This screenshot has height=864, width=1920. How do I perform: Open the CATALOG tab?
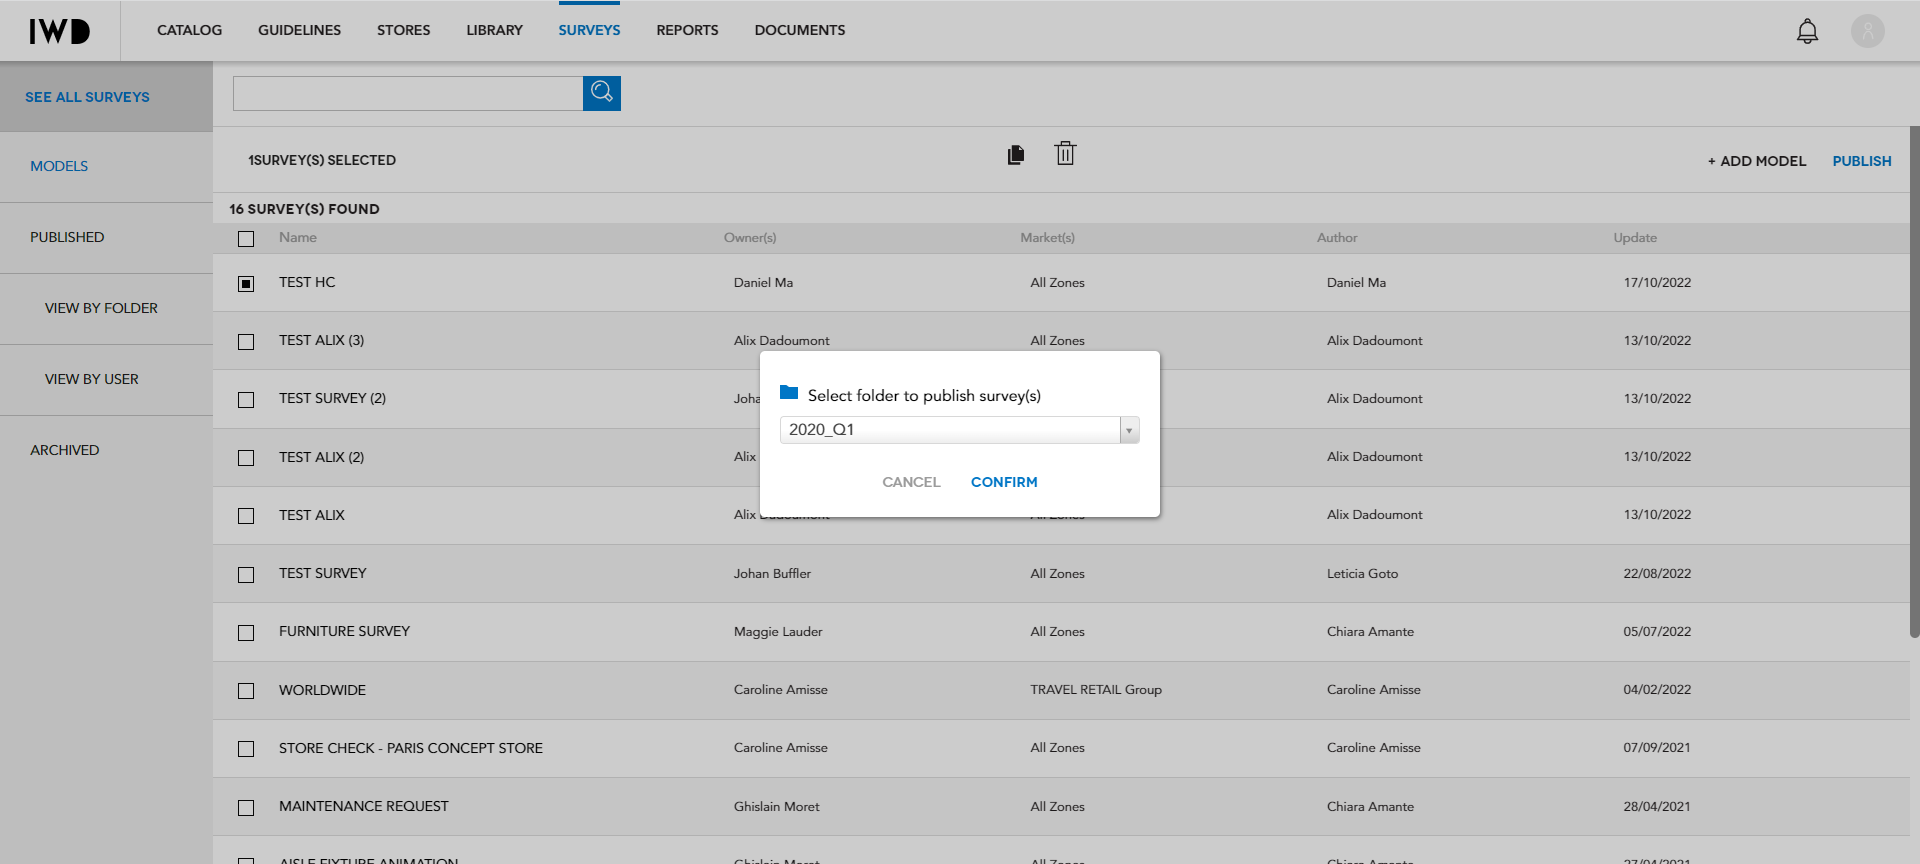pos(189,30)
